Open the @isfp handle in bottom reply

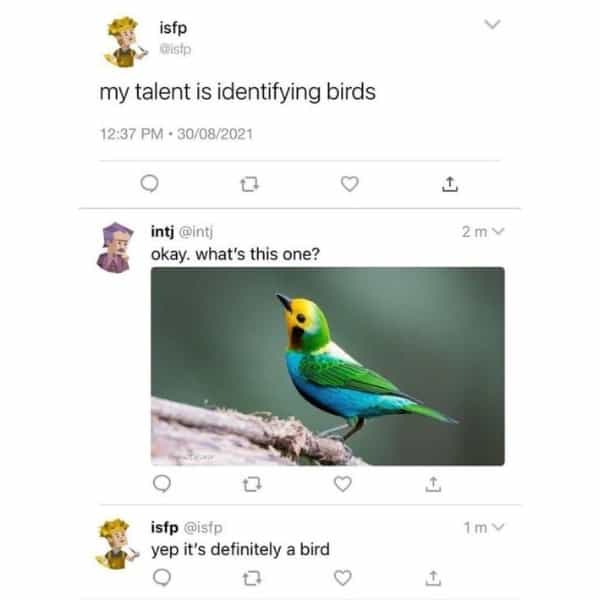tap(203, 528)
